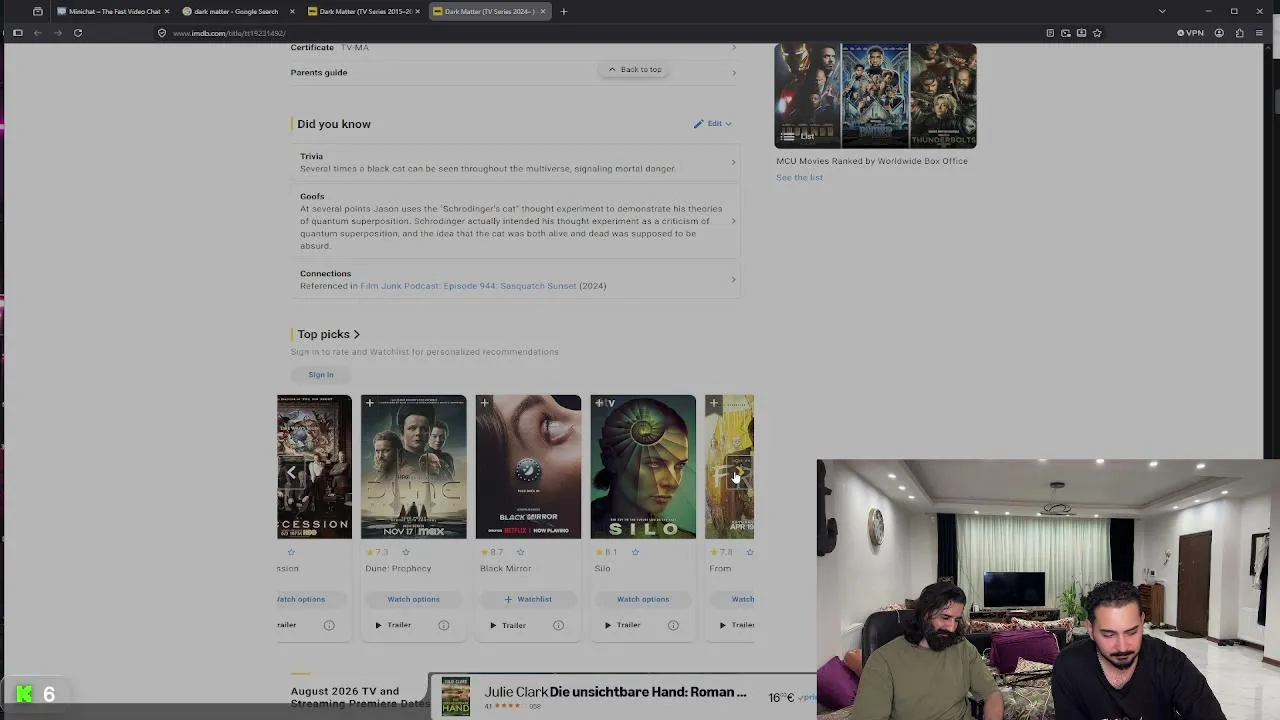The width and height of the screenshot is (1280, 720).
Task: View site information shield icon
Action: (162, 33)
